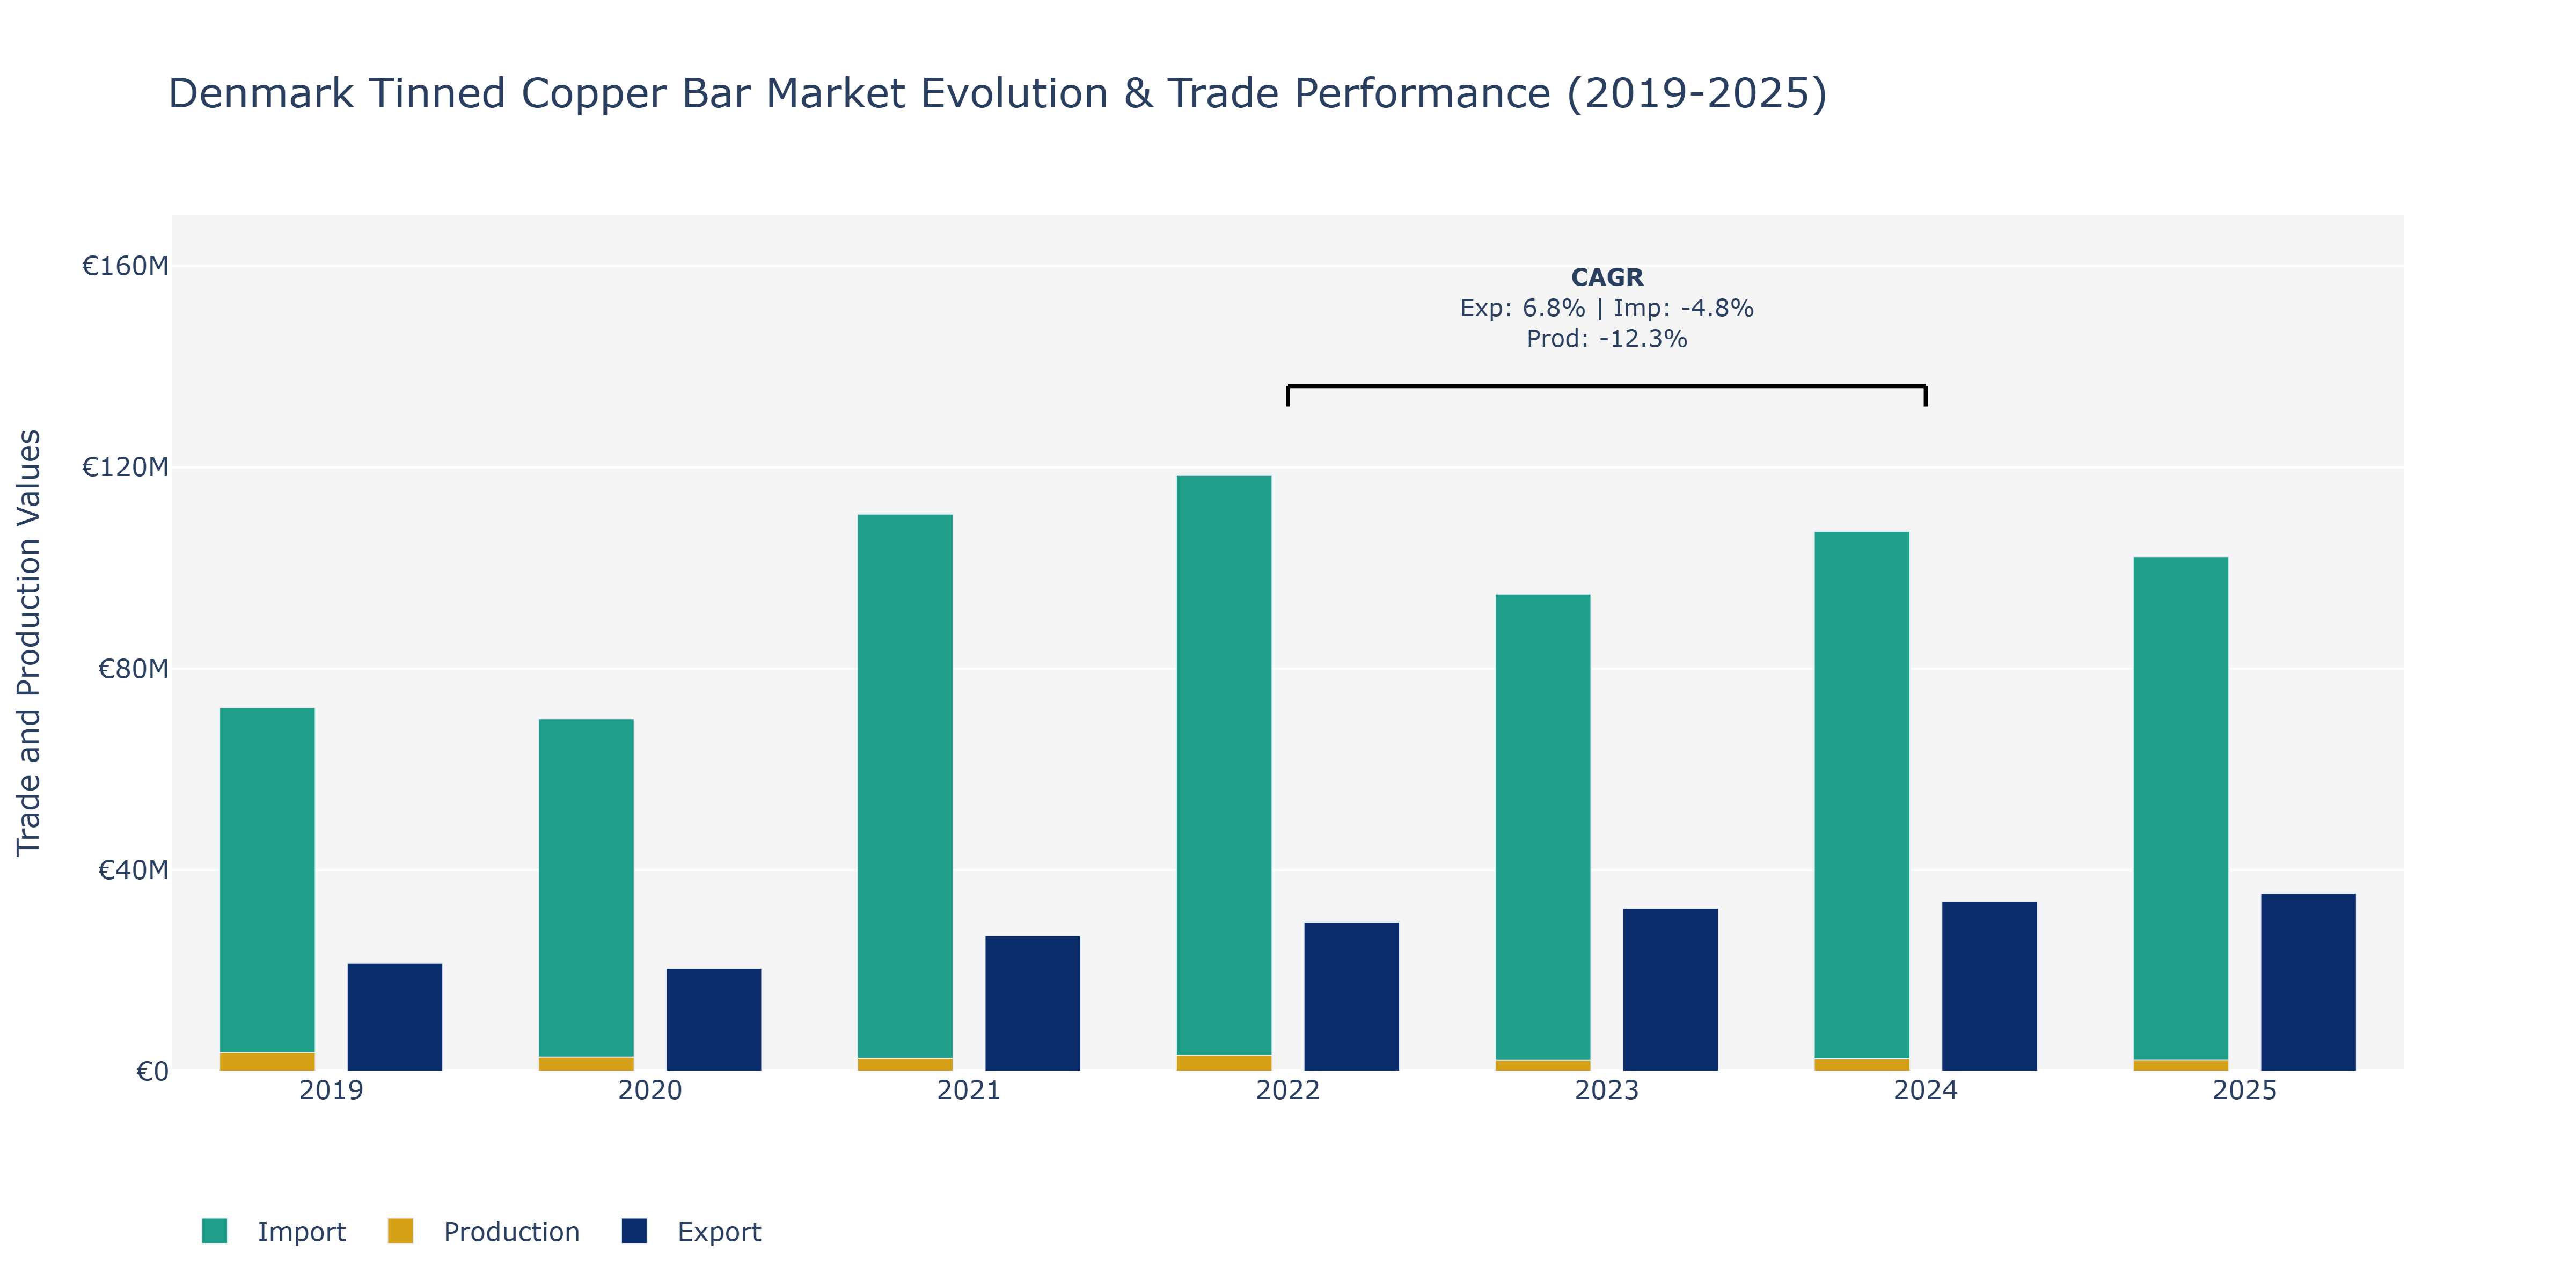Viewport: 2576px width, 1288px height.
Task: Click the 2025 x-axis label
Action: [2245, 1090]
